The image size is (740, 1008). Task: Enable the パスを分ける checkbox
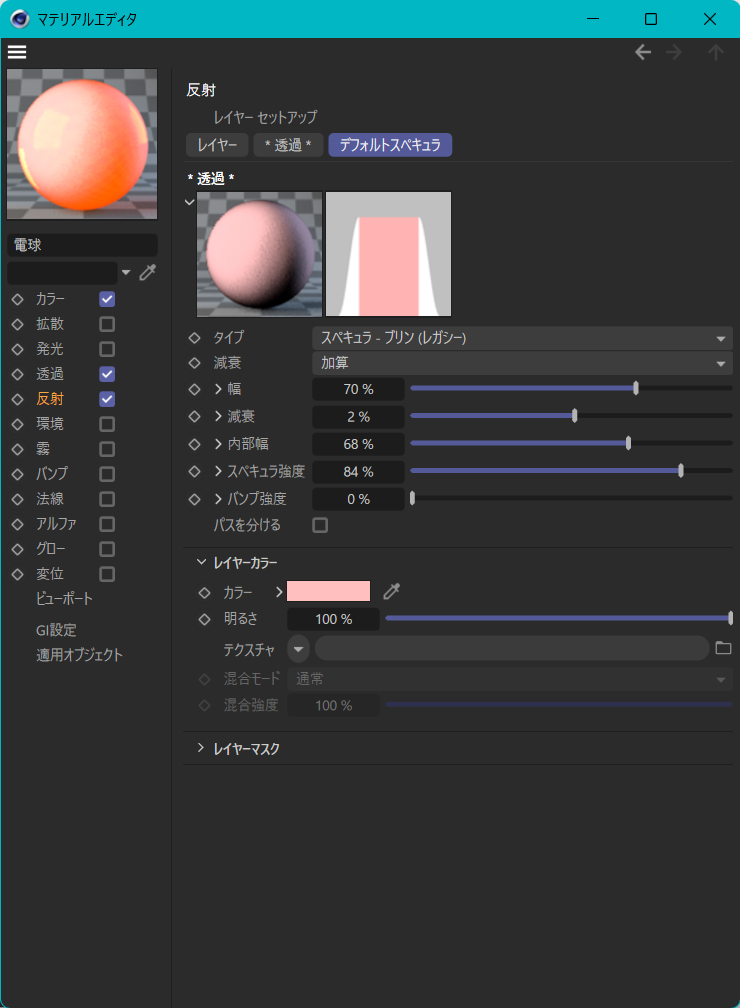click(320, 525)
